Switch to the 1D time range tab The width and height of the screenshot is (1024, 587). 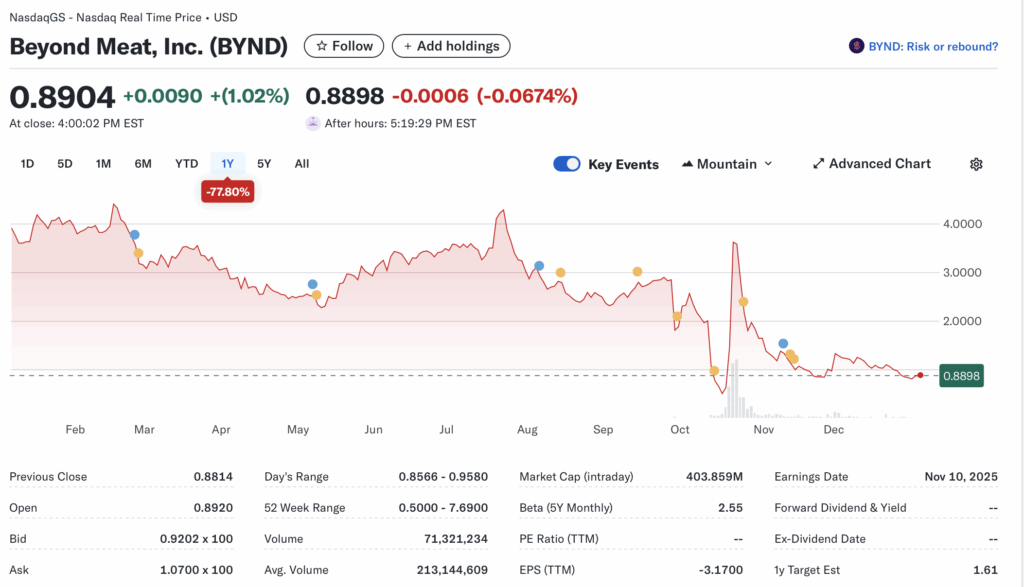(x=27, y=163)
